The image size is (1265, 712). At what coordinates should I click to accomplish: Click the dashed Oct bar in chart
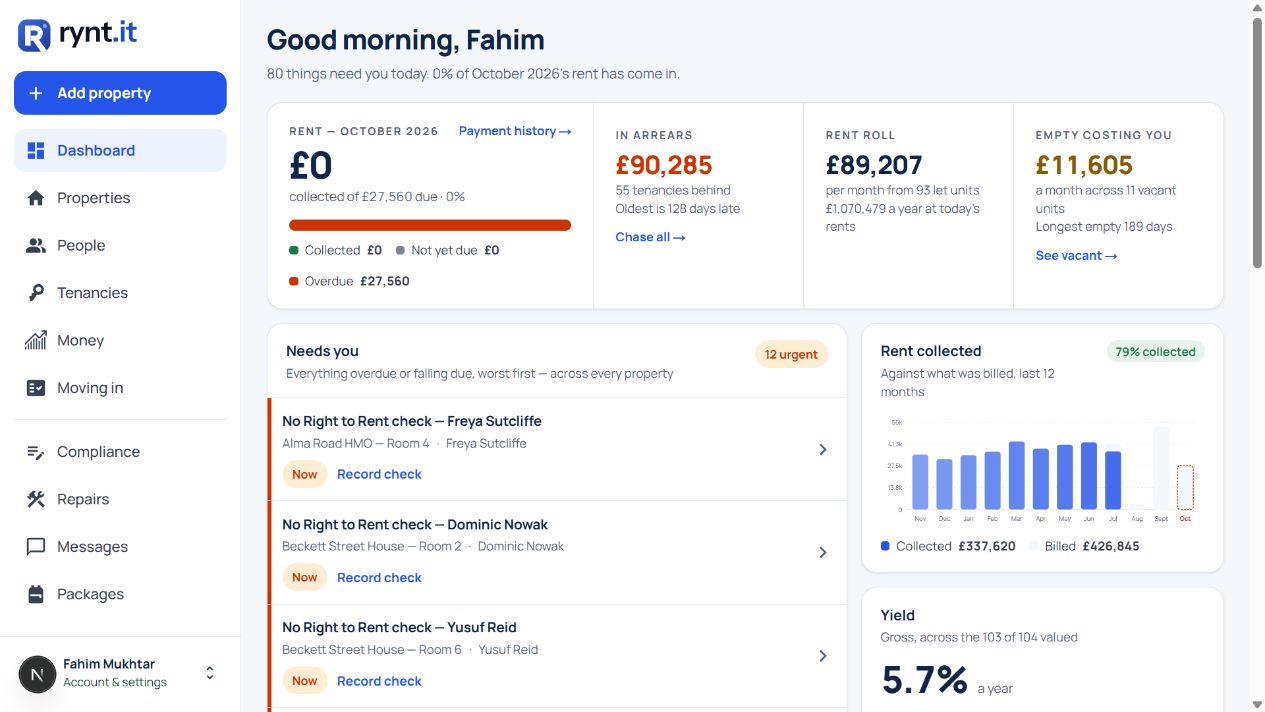coord(1185,488)
